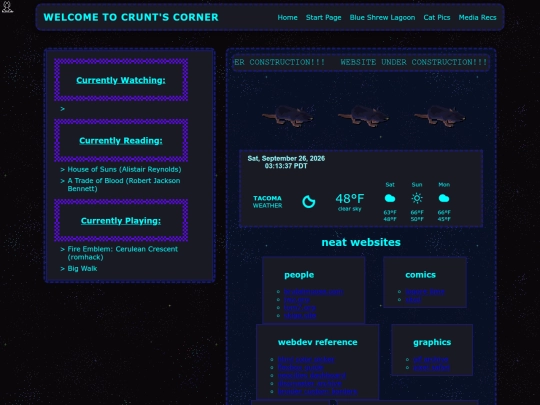Click the middle shrew image

[363, 116]
